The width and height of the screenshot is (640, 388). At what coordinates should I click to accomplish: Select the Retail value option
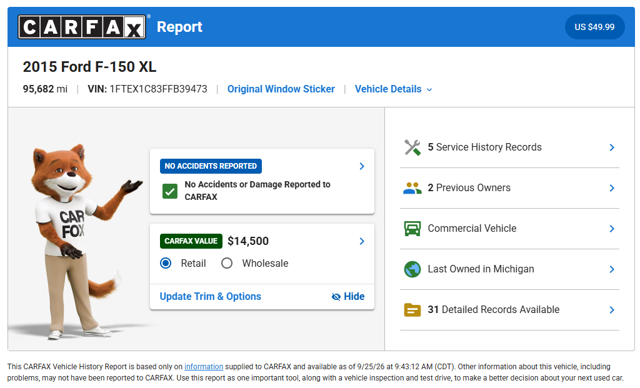(x=166, y=263)
